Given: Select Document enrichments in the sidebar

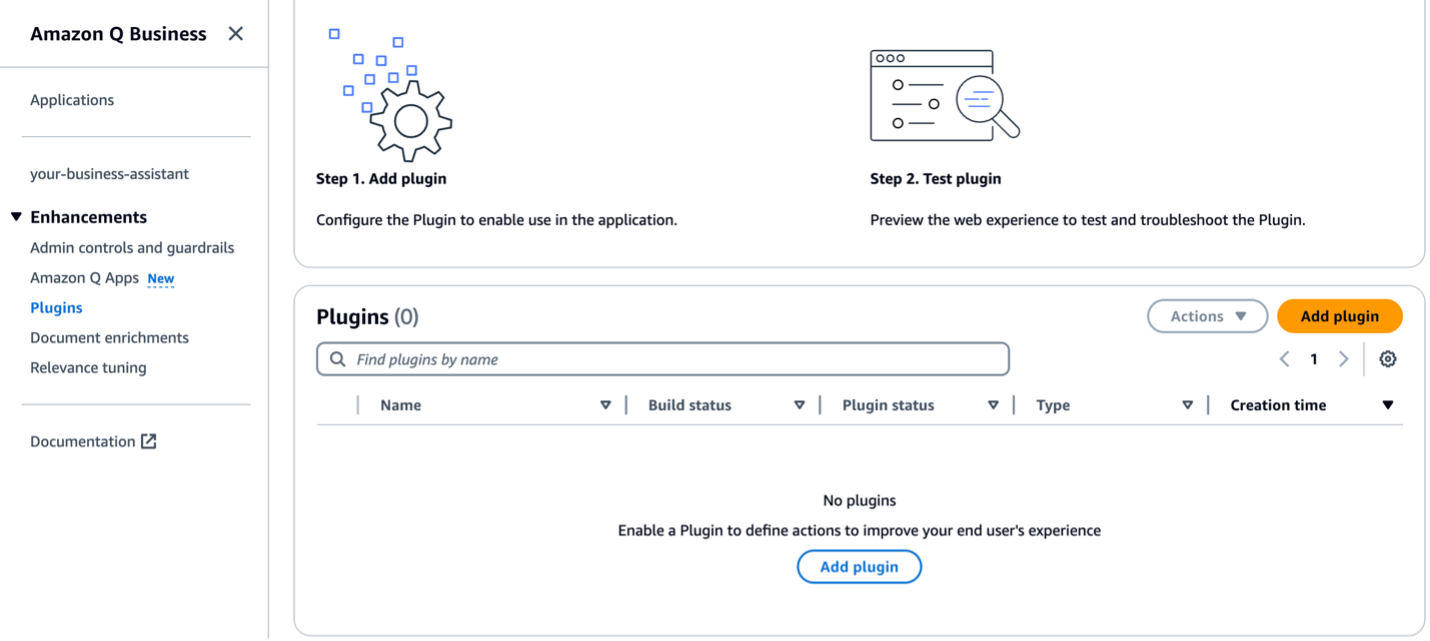Looking at the screenshot, I should click(109, 337).
